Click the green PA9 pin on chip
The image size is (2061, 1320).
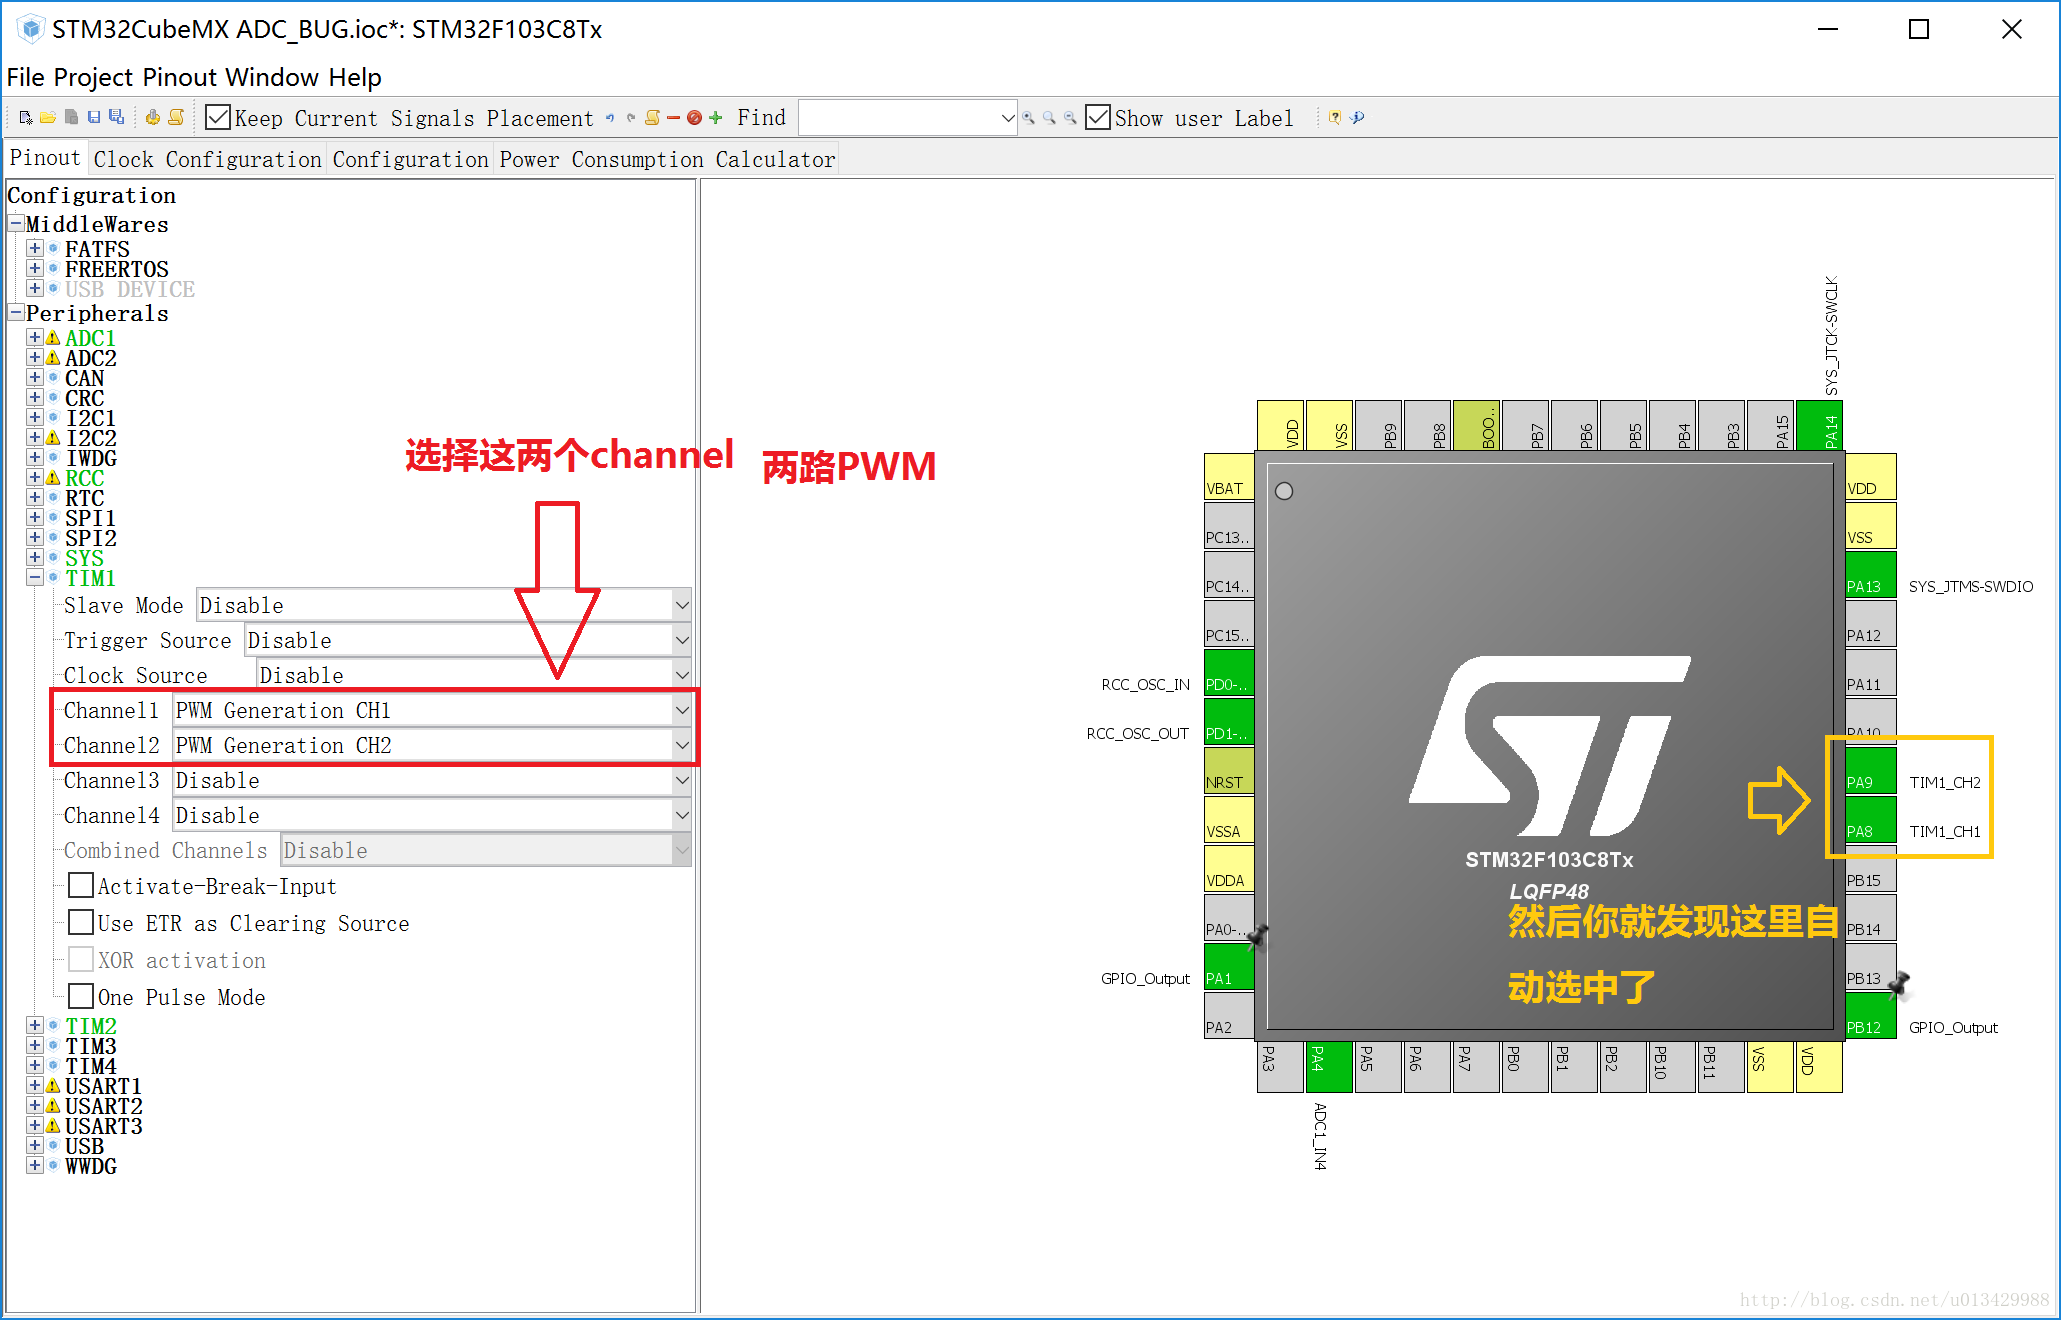click(x=1870, y=772)
